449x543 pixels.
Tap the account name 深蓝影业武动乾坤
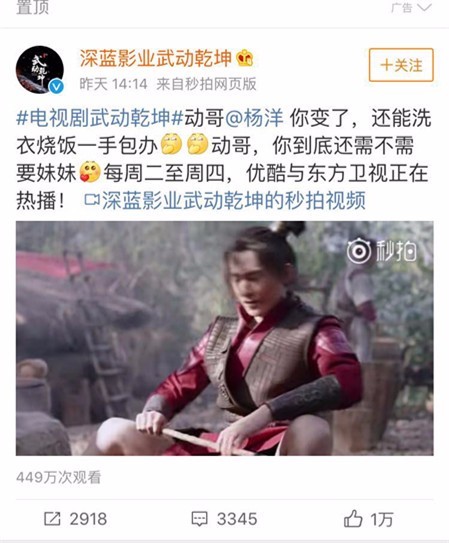tap(155, 58)
